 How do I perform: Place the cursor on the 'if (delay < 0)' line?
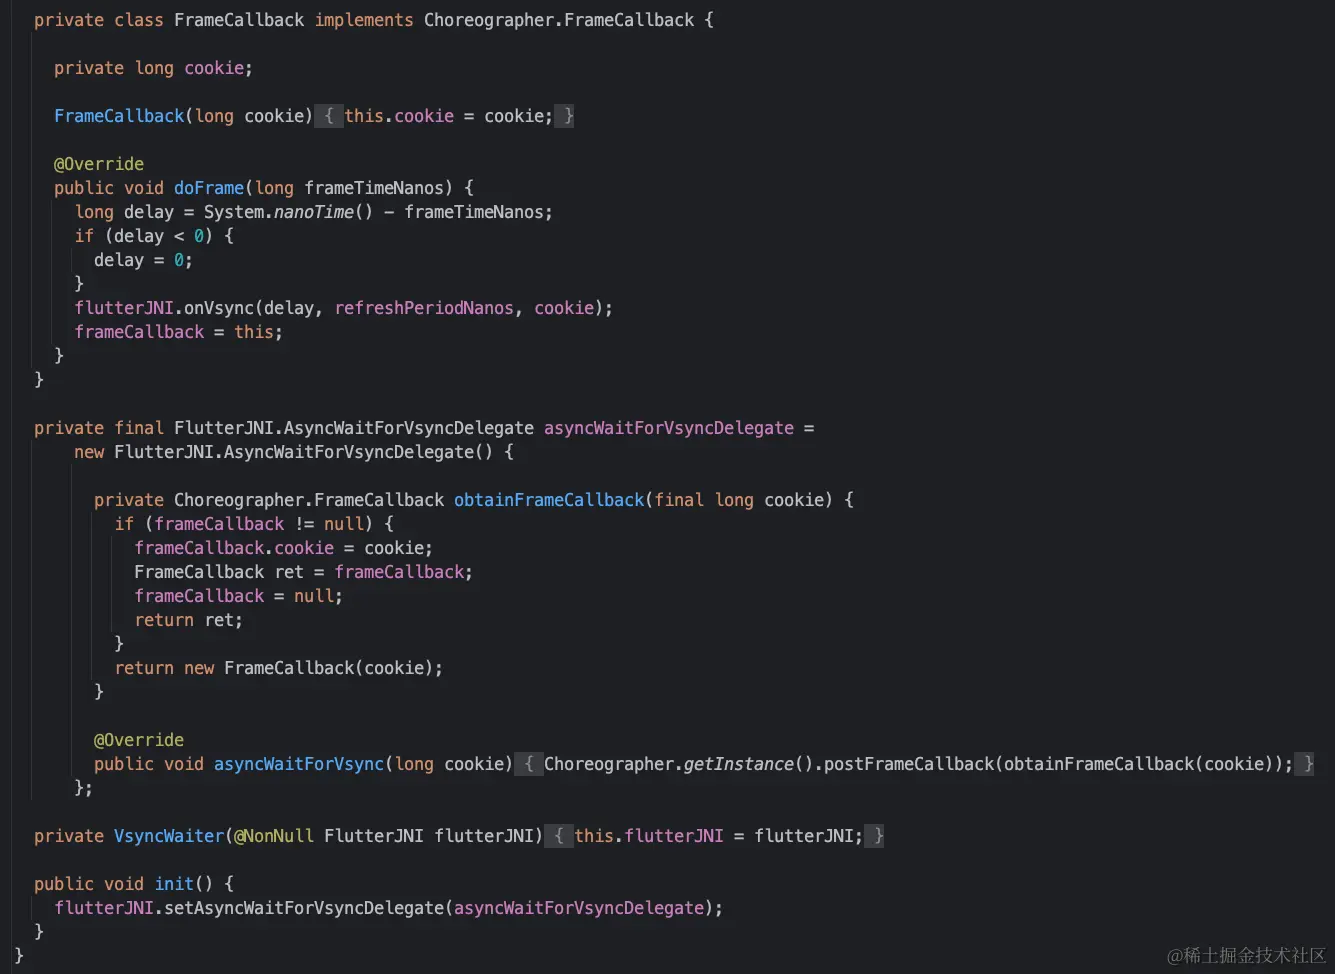[x=154, y=236]
